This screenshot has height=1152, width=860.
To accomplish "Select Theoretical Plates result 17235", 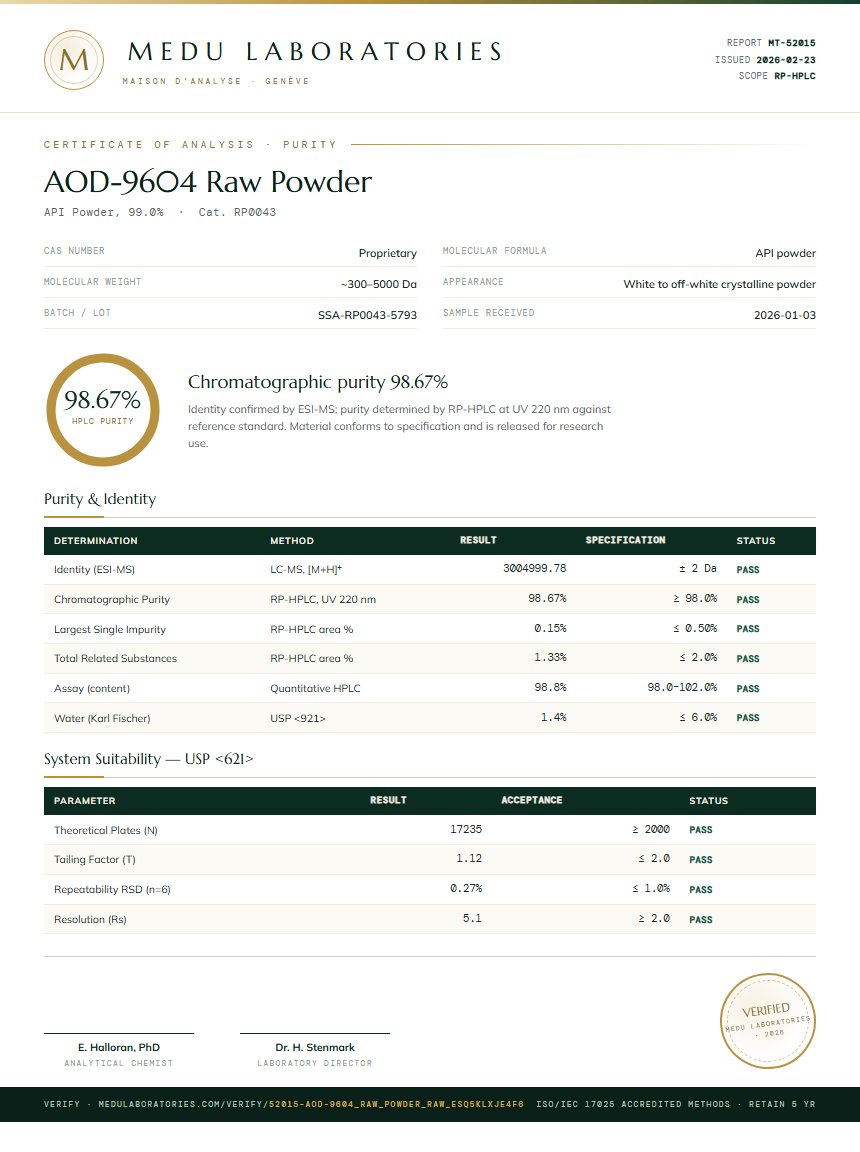I will (466, 829).
